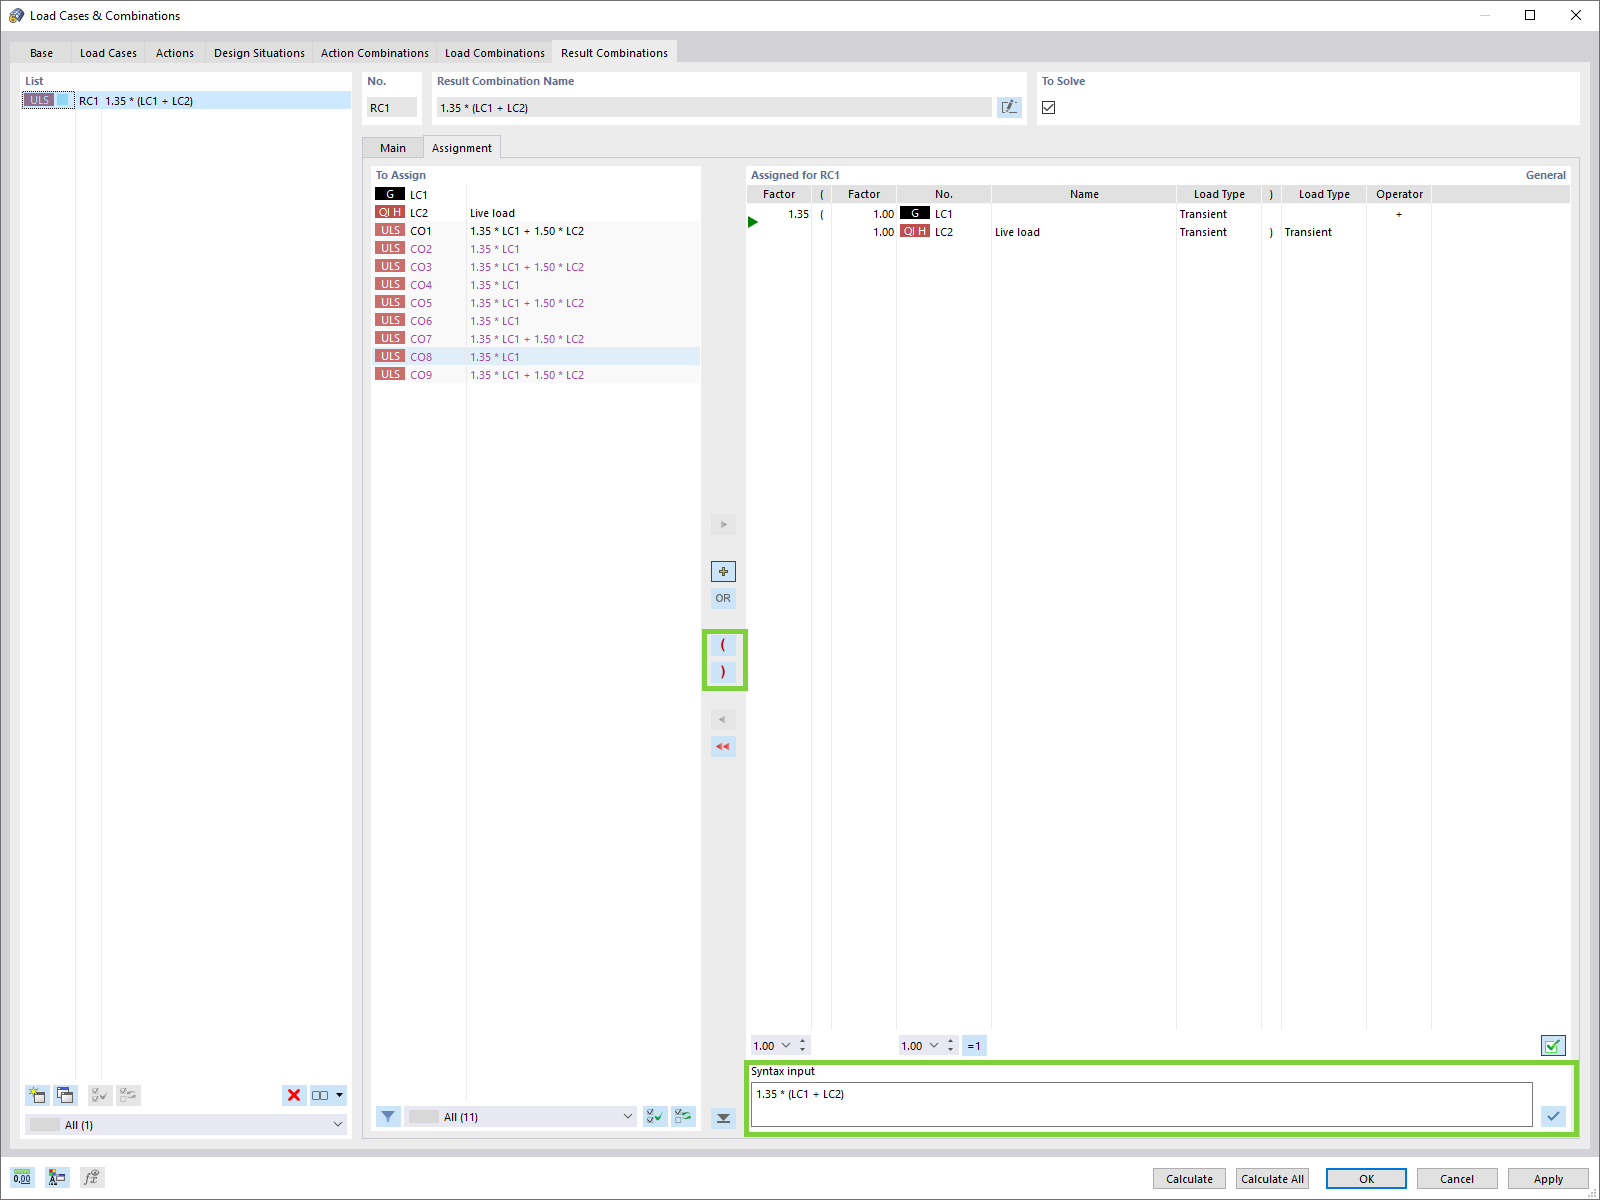Click the assigned LC2 Live load row

[x=1157, y=232]
